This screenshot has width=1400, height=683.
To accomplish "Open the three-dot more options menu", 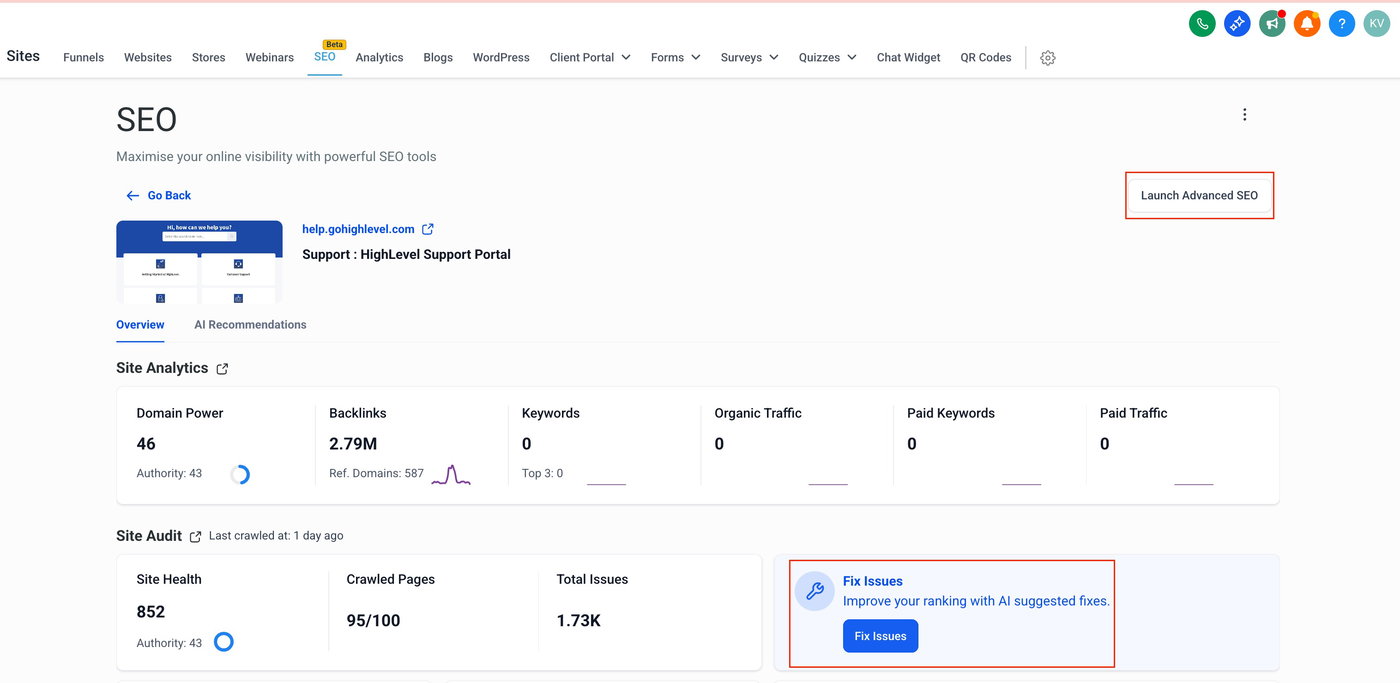I will [1244, 115].
